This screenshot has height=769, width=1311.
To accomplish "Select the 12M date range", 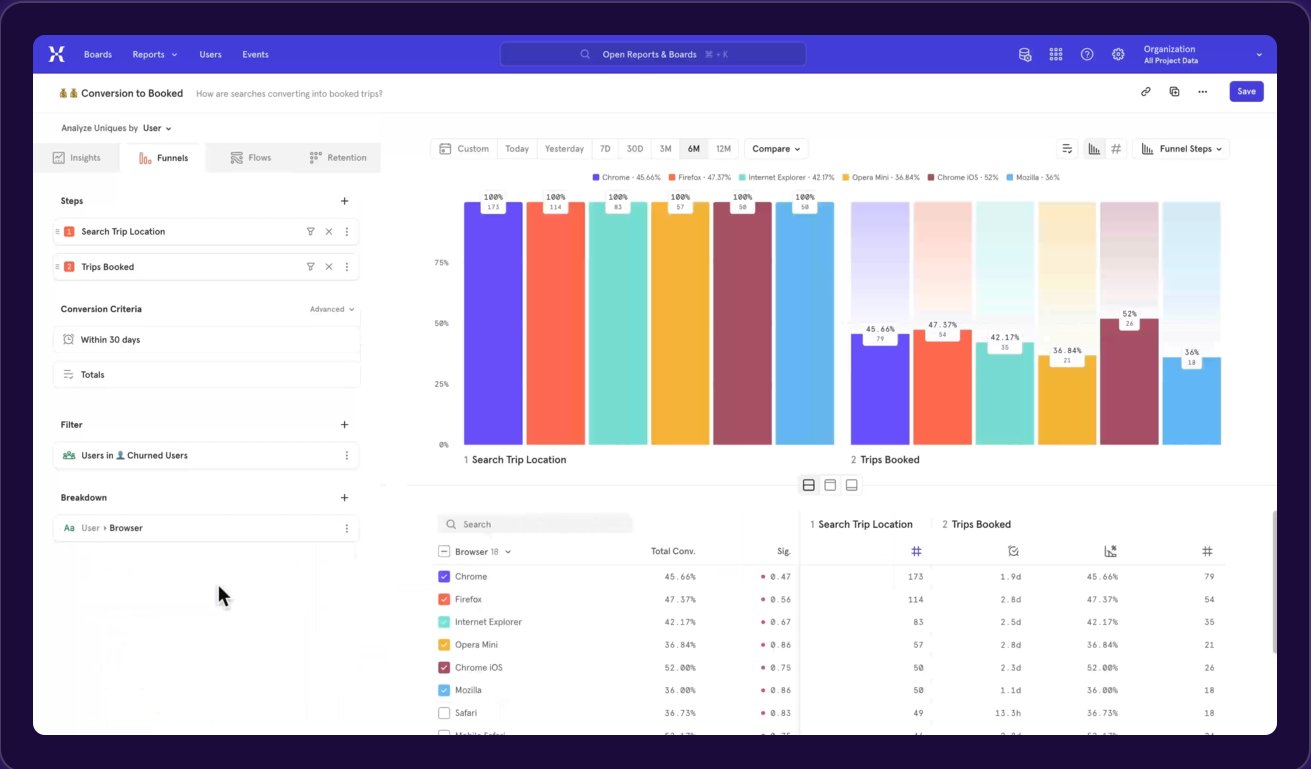I will pos(723,149).
